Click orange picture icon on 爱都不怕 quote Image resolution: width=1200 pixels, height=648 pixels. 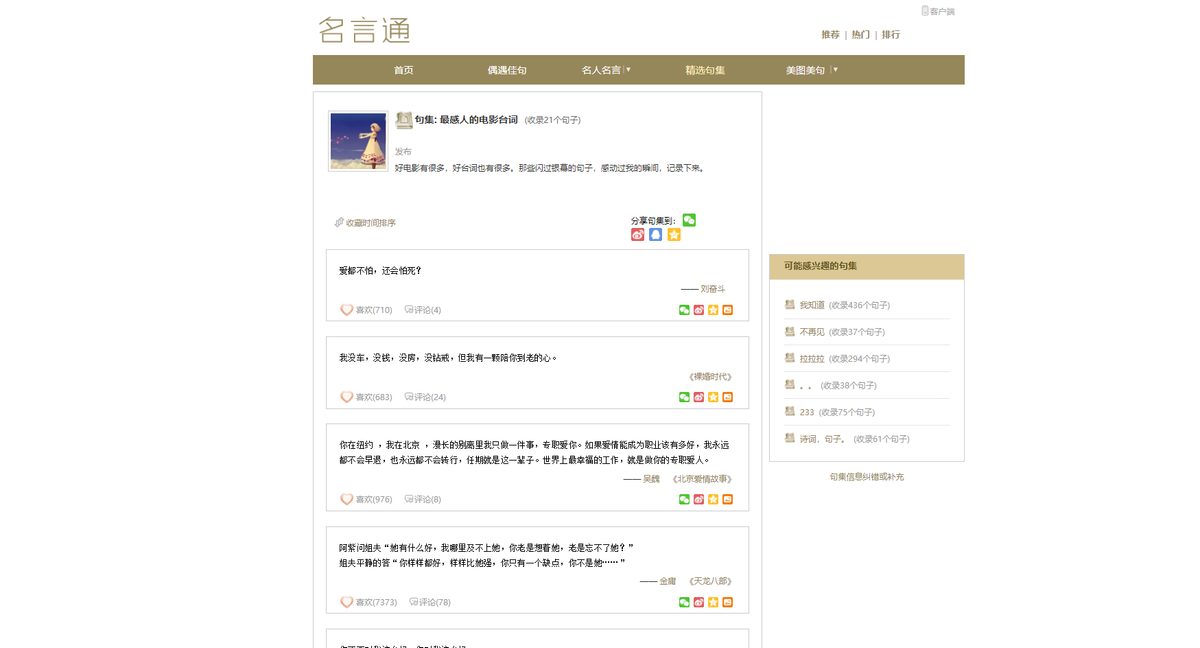728,310
